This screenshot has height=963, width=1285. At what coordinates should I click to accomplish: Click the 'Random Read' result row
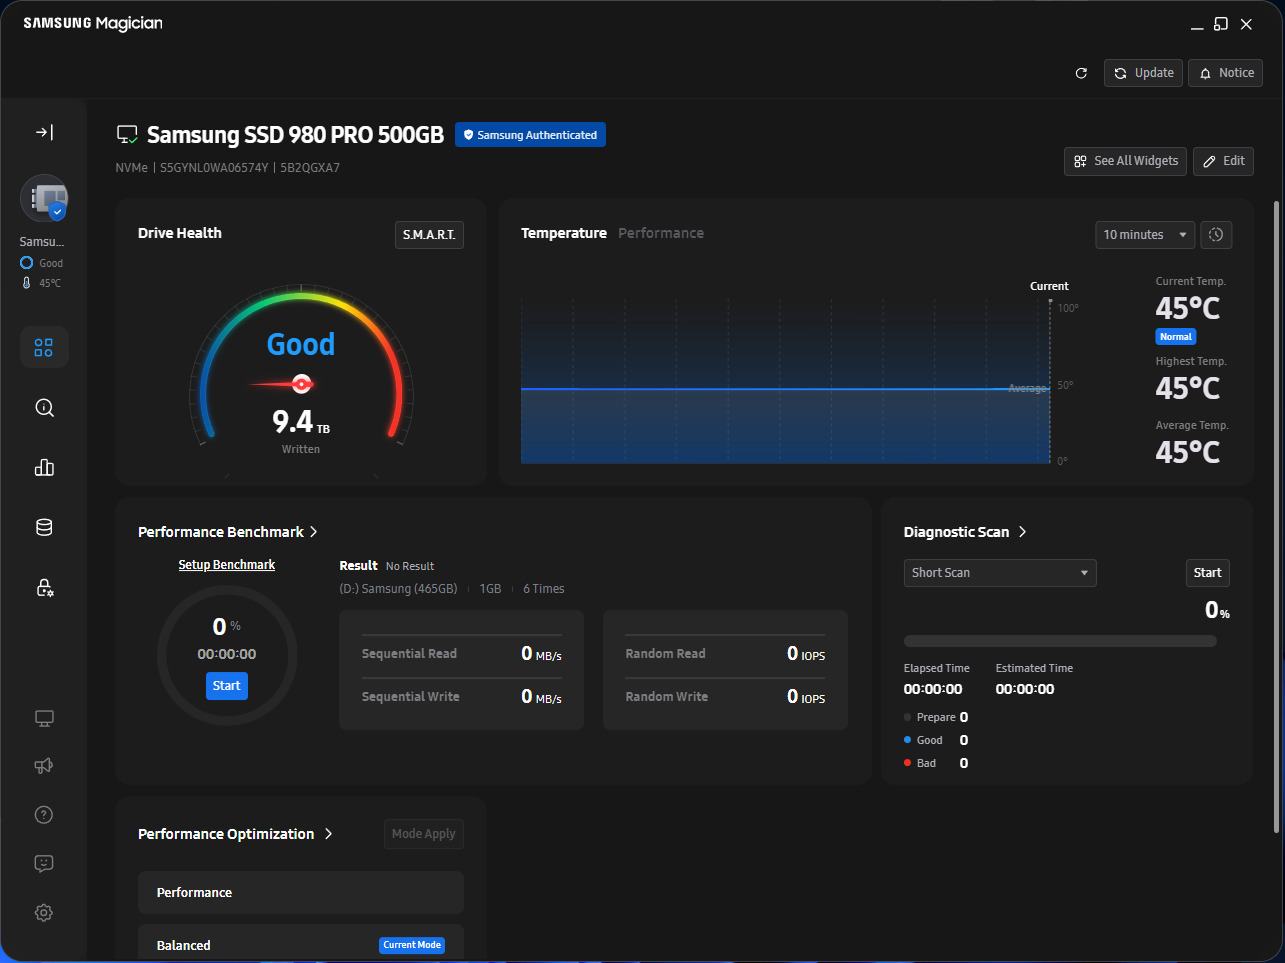coord(725,654)
